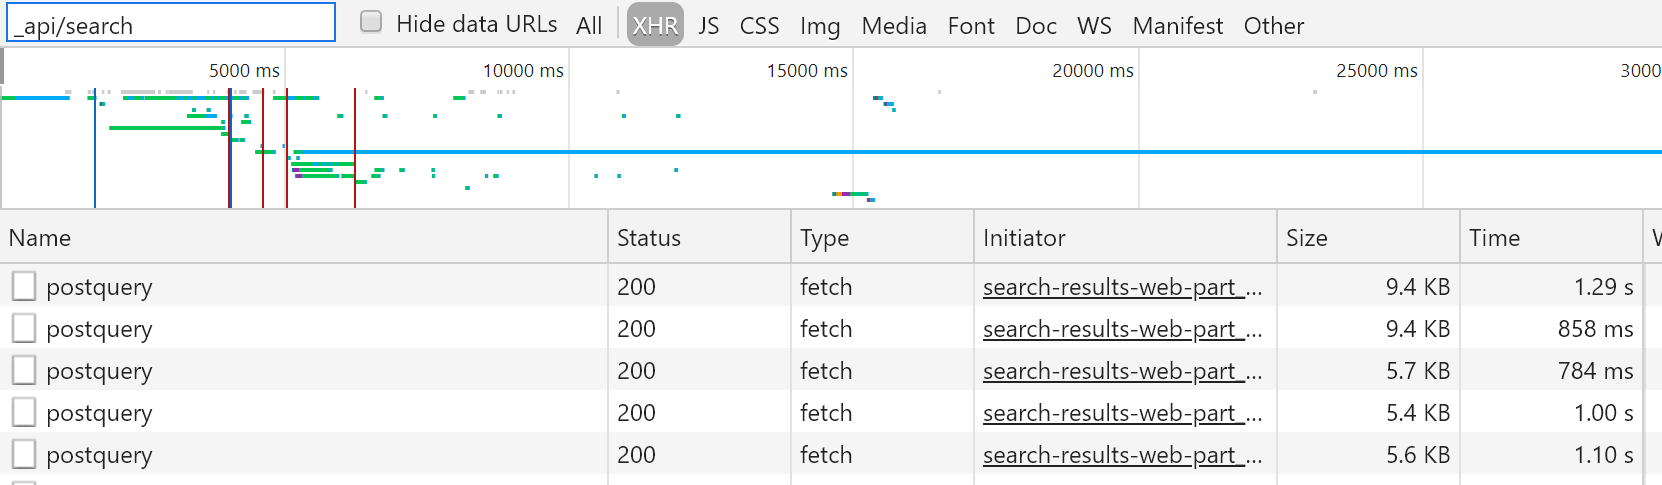
Task: Click the file icon of the 1.00 s request
Action: [24, 412]
